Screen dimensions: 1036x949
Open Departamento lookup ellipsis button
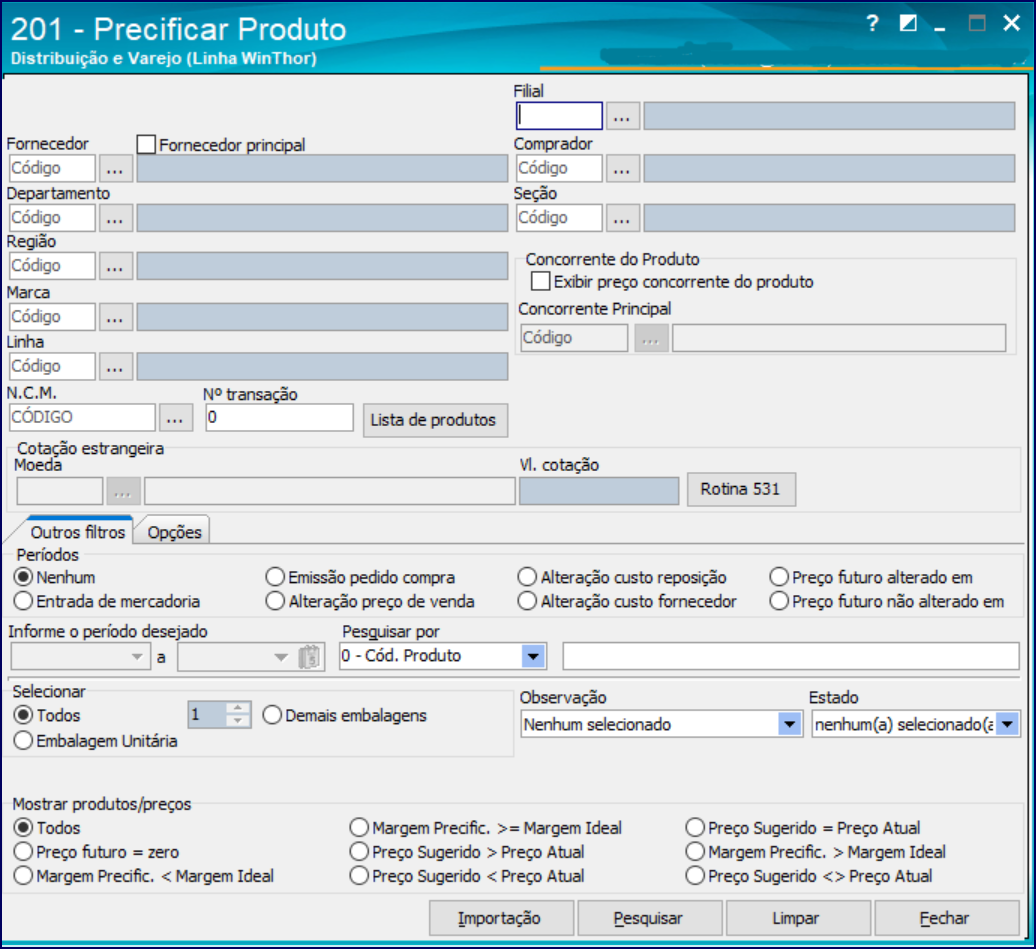tap(115, 218)
